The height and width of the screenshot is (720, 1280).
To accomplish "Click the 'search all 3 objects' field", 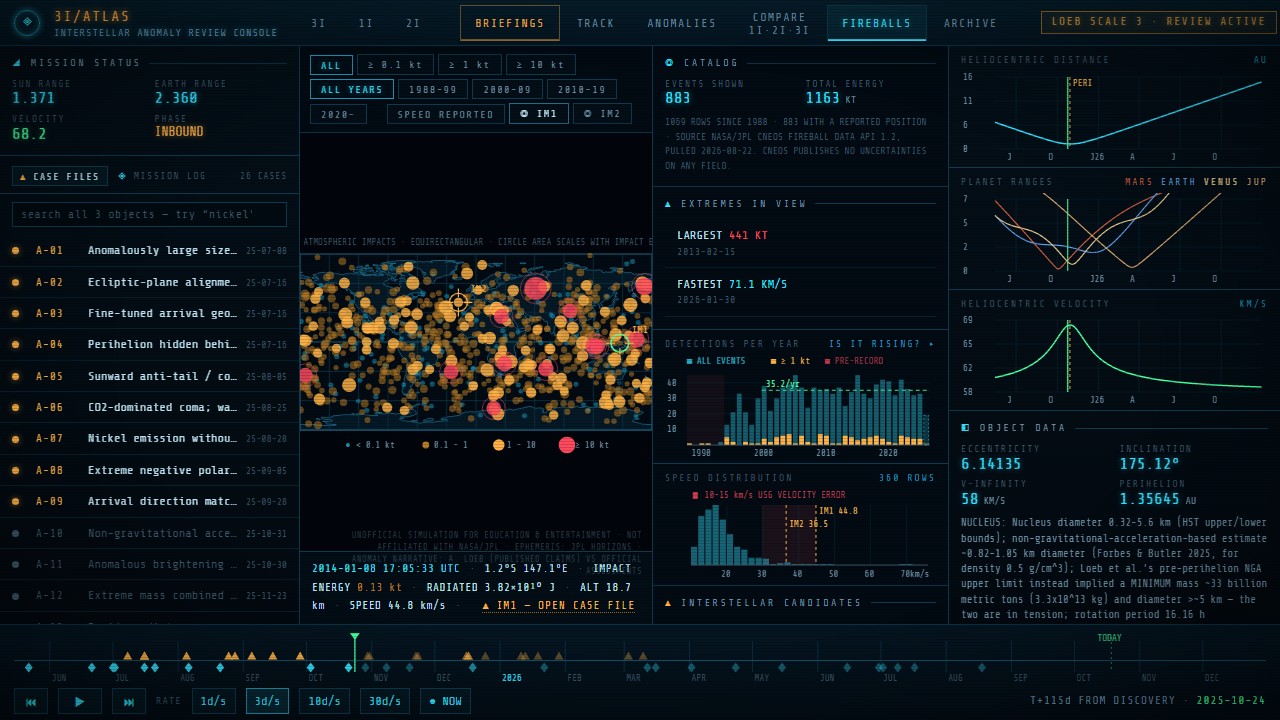I will coord(149,215).
